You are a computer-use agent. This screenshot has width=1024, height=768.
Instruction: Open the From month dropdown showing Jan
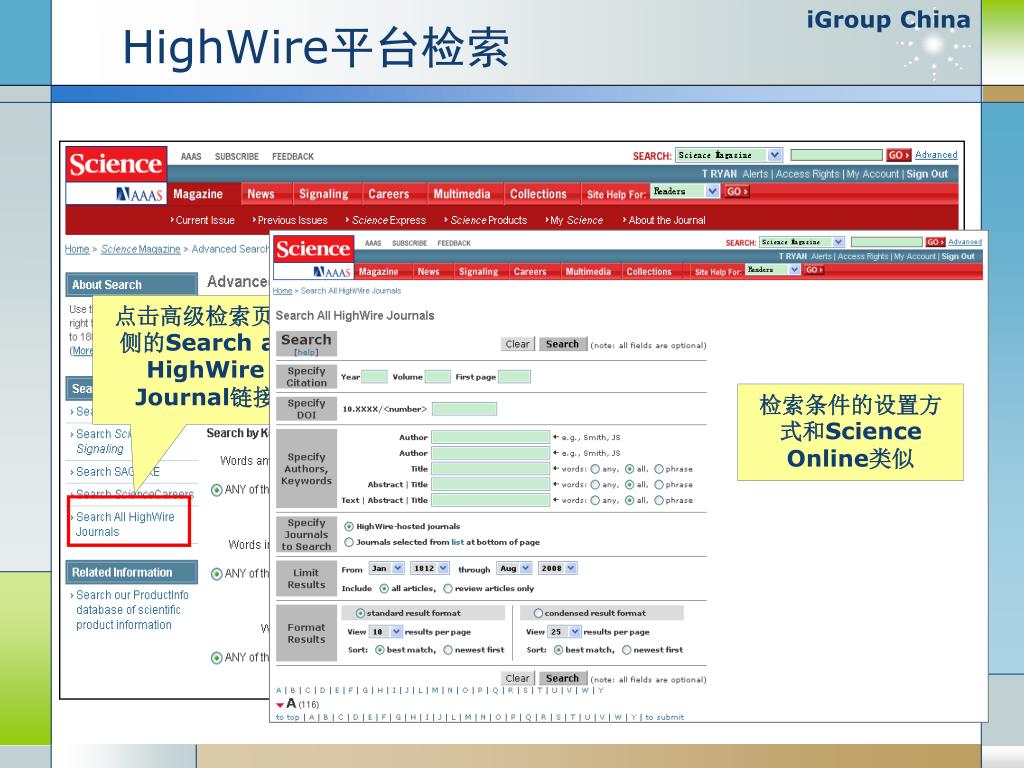click(x=387, y=568)
